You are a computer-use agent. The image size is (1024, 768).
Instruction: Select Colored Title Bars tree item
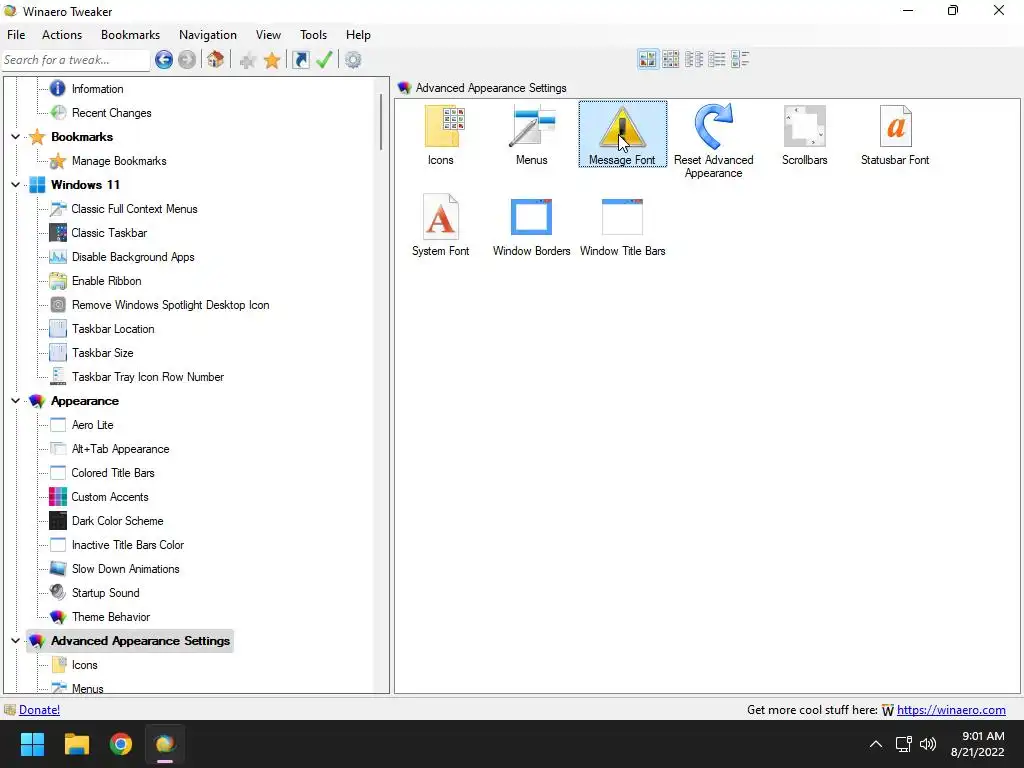(113, 473)
